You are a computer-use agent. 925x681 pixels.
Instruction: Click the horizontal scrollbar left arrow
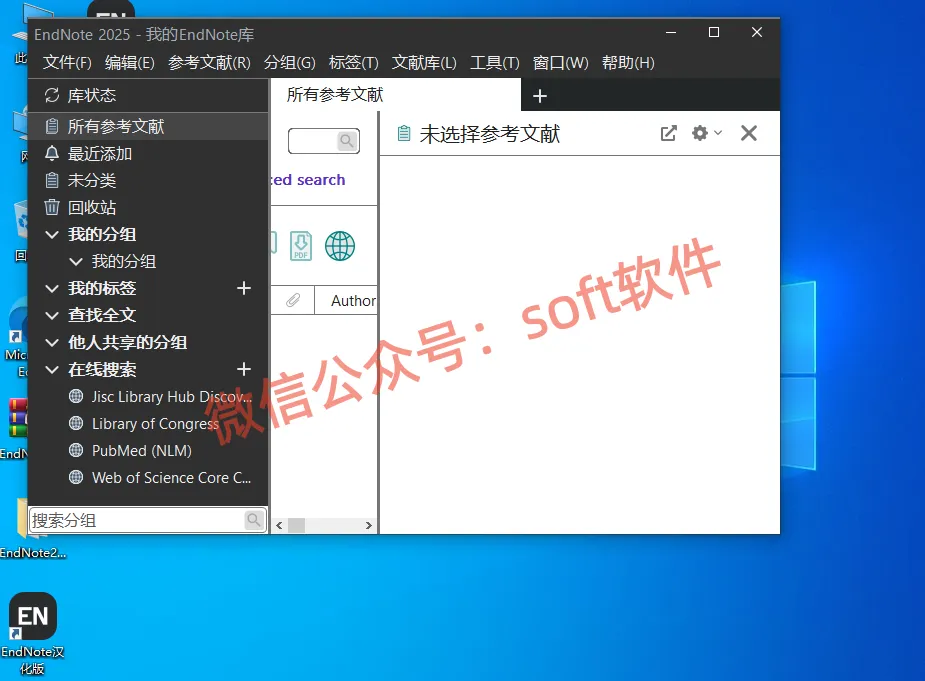[279, 525]
